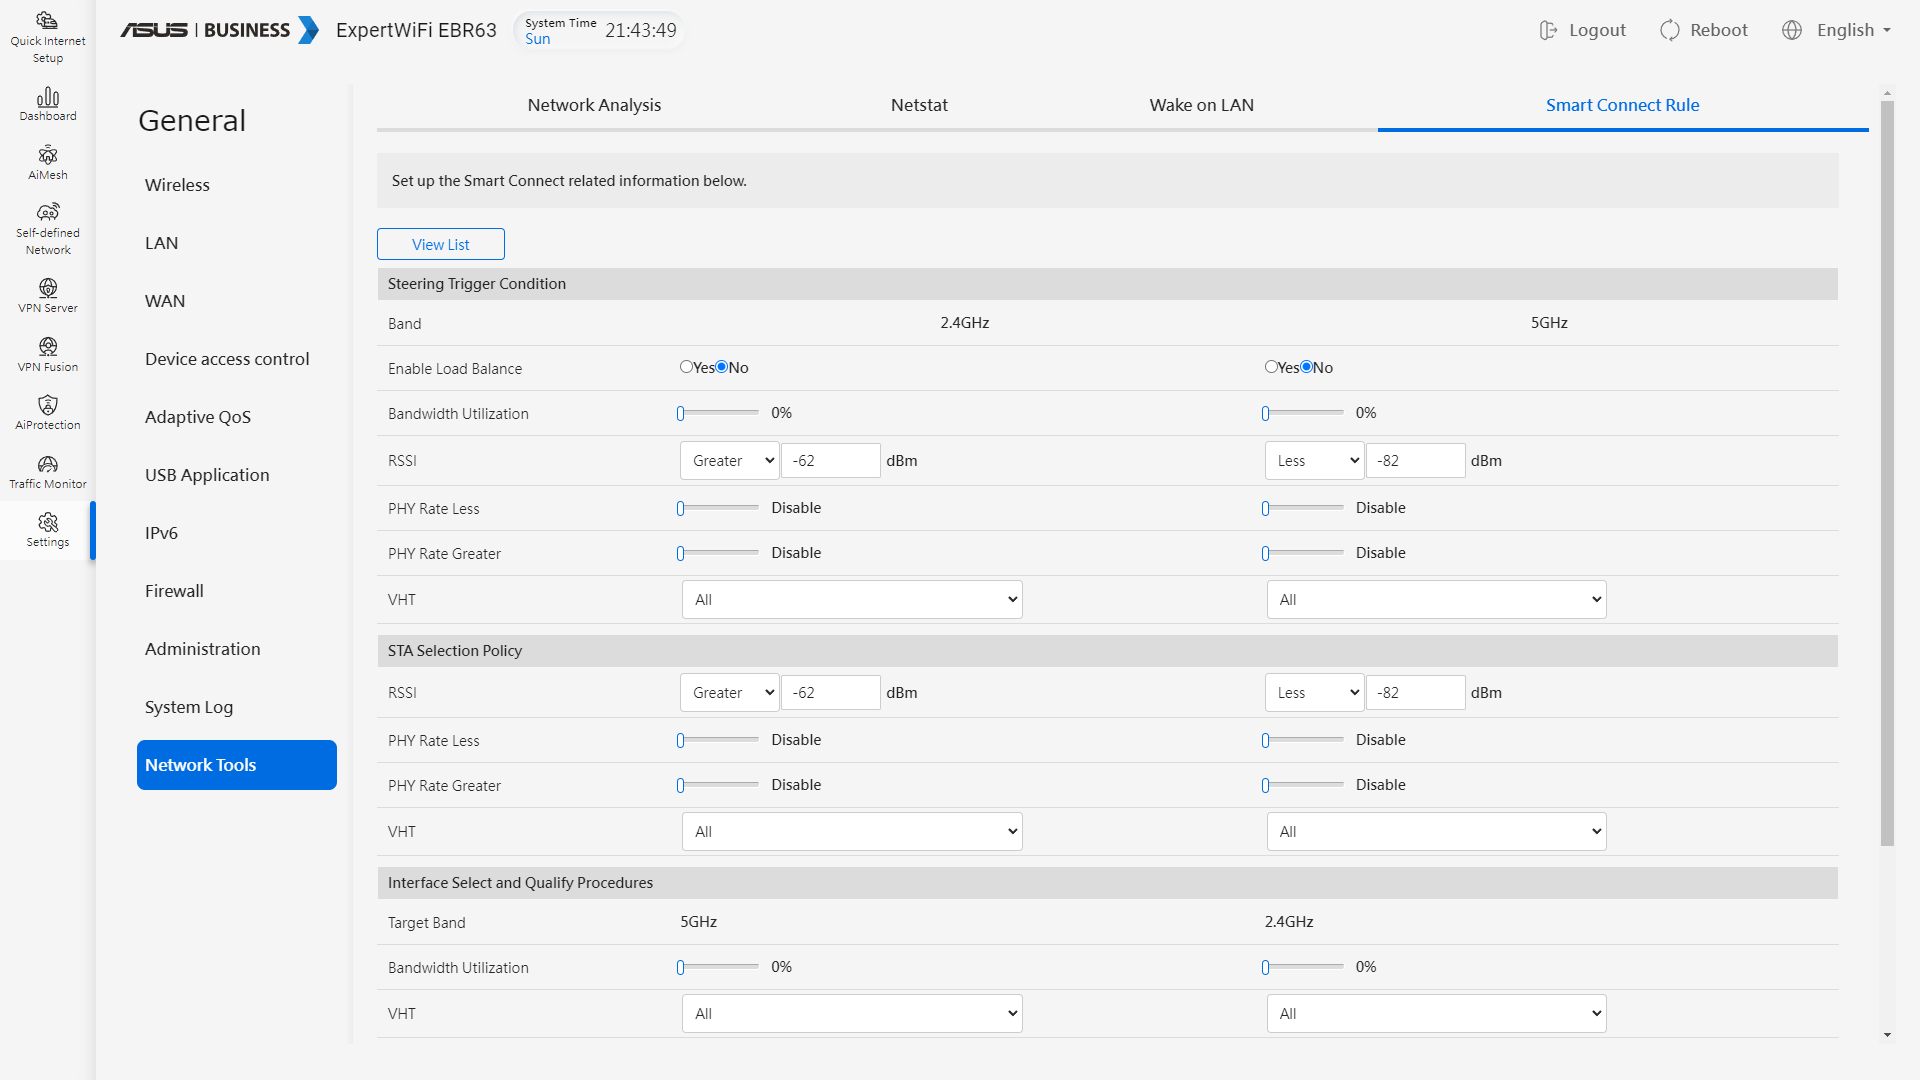
Task: Open the Quick Internet Setup icon
Action: point(47,20)
